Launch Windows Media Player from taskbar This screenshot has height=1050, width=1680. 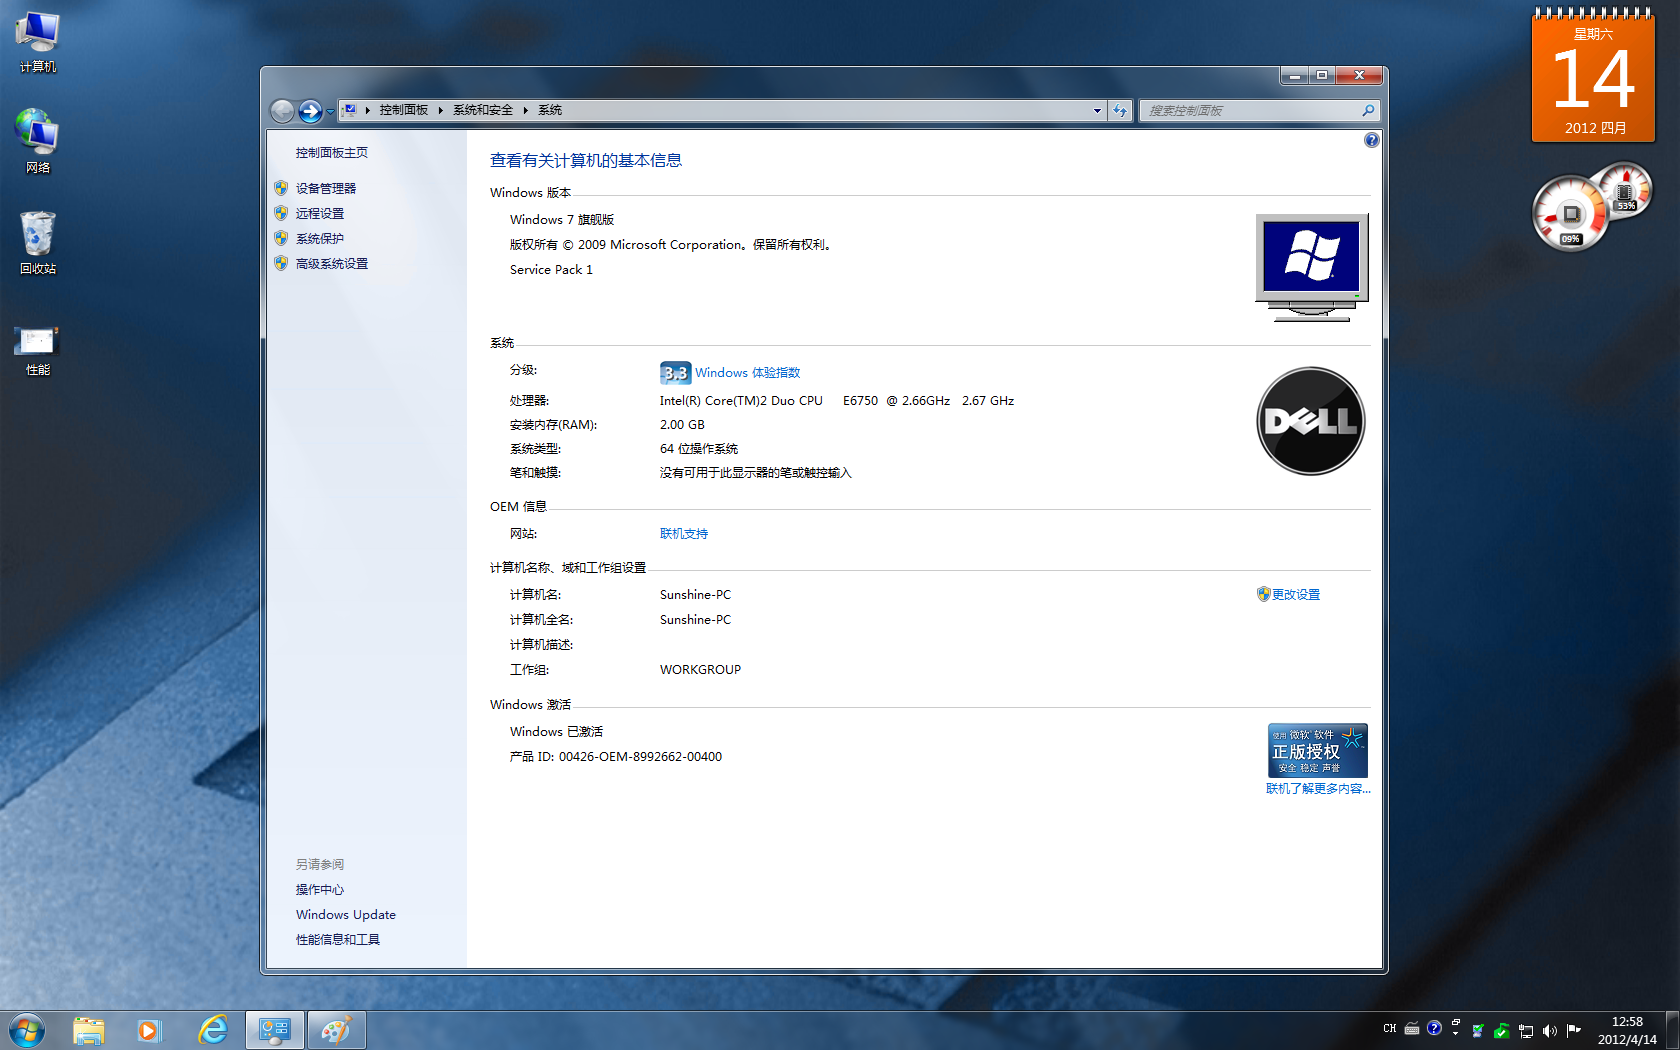click(149, 1030)
